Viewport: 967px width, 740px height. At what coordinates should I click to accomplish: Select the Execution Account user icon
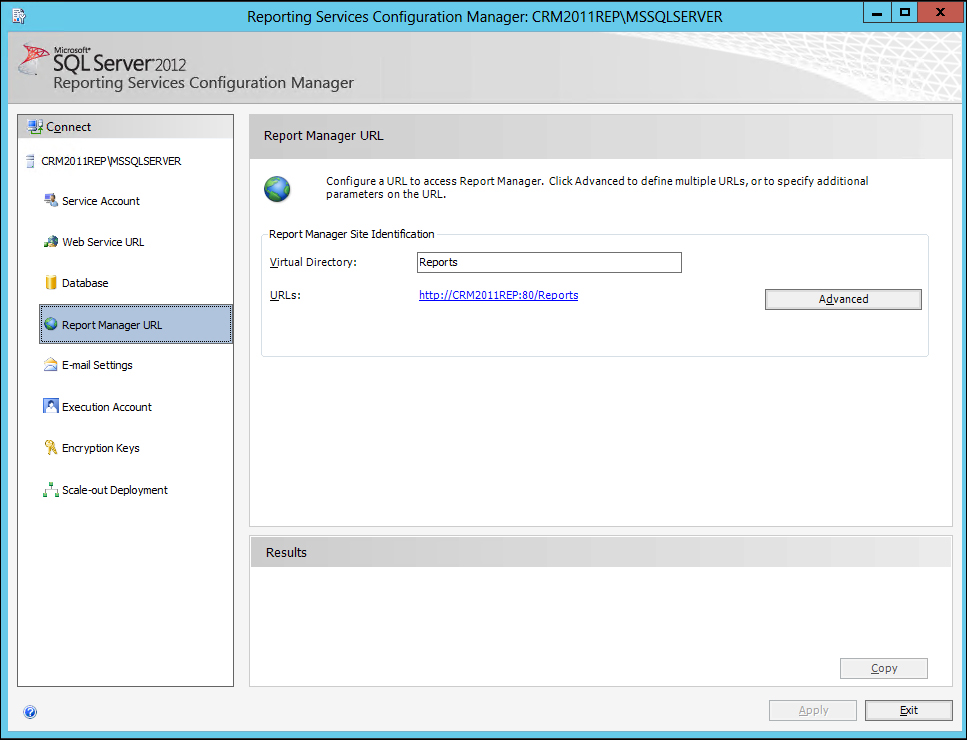(x=51, y=406)
